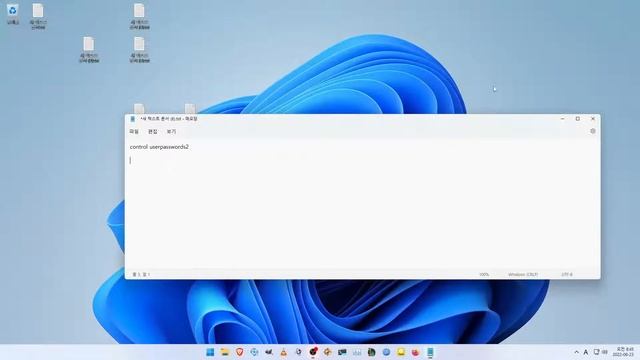Open File Explorer from the taskbar

225,352
